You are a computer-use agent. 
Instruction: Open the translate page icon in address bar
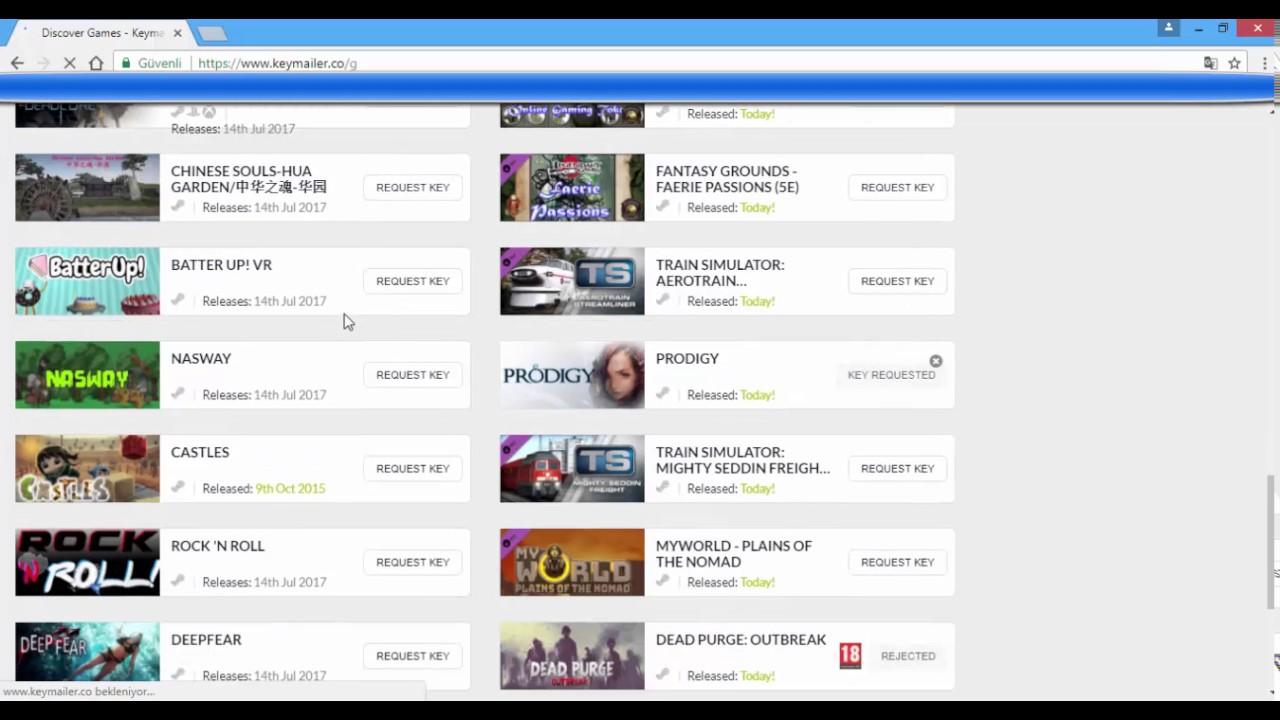(1211, 63)
